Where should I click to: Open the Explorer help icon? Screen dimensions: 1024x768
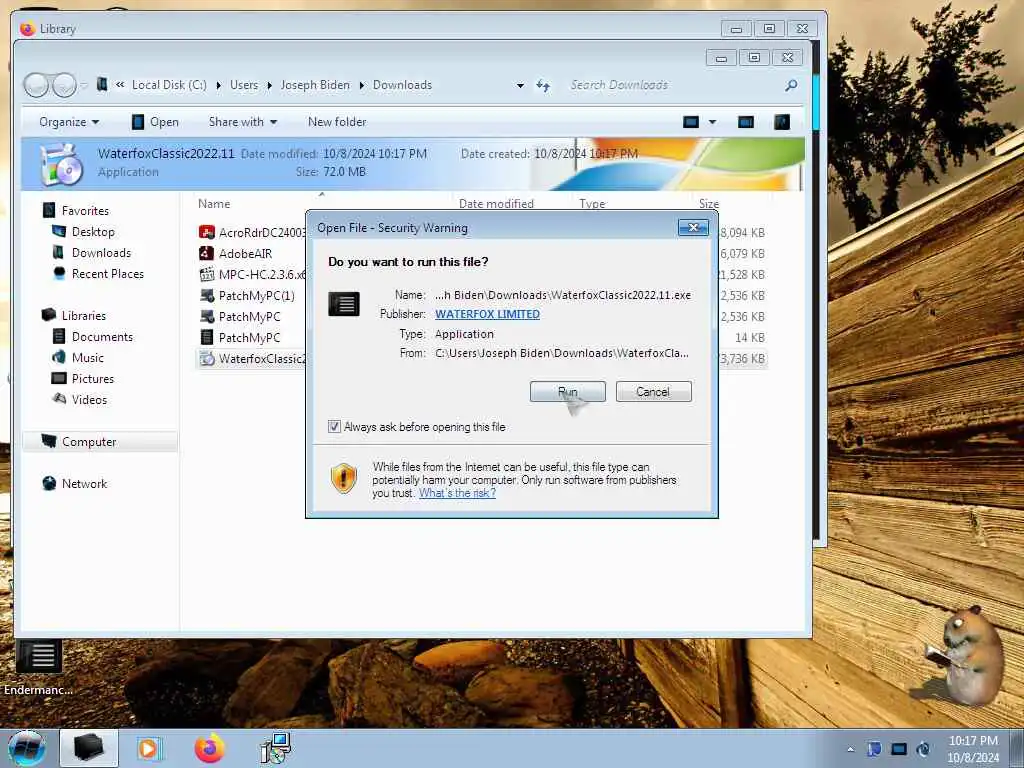click(782, 122)
